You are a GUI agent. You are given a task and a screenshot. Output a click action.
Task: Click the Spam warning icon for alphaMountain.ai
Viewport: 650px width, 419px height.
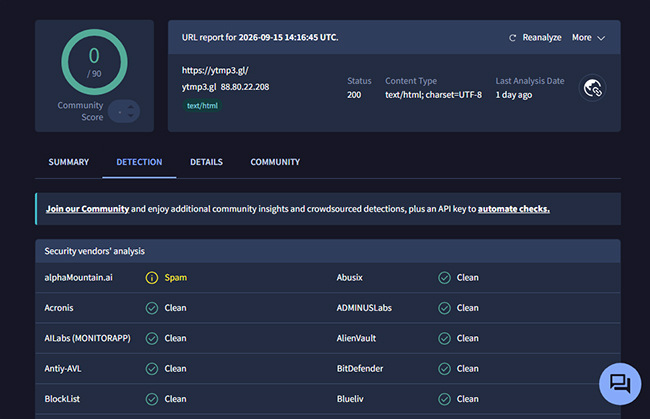(152, 278)
